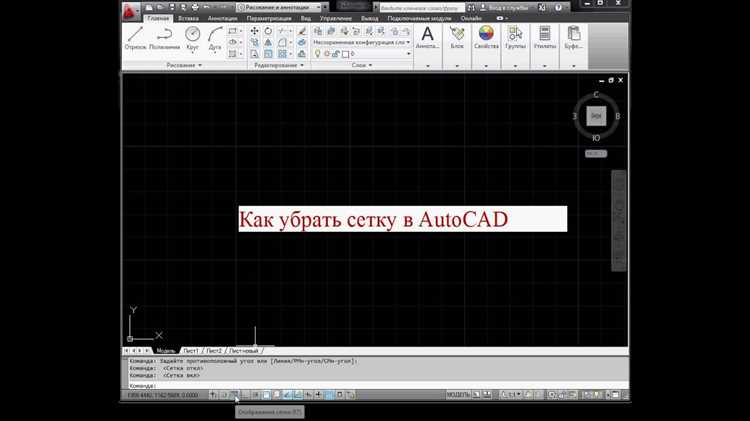750x421 pixels.
Task: Click the Undo arrow in quick access toolbar
Action: pos(207,8)
